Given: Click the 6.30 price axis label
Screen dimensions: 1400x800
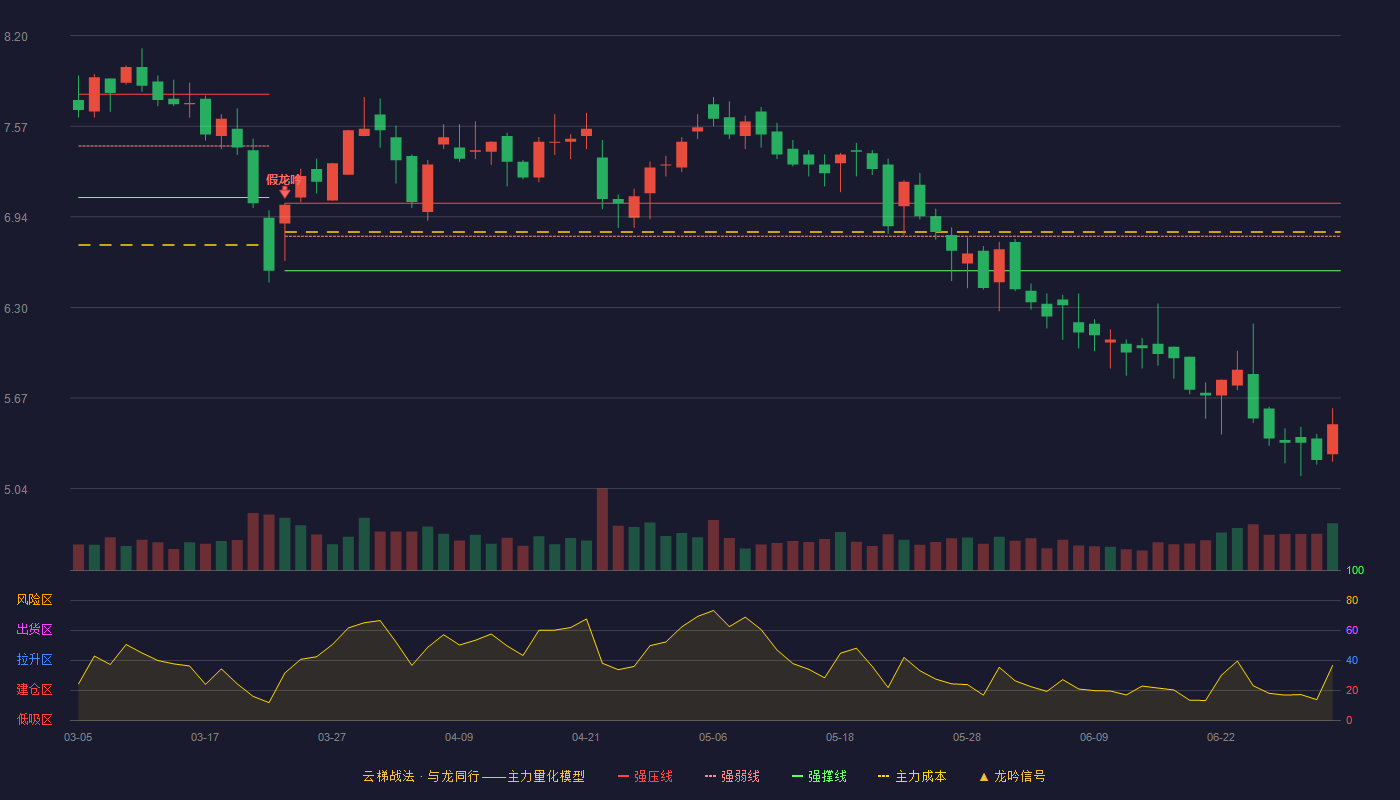Looking at the screenshot, I should click(x=16, y=309).
